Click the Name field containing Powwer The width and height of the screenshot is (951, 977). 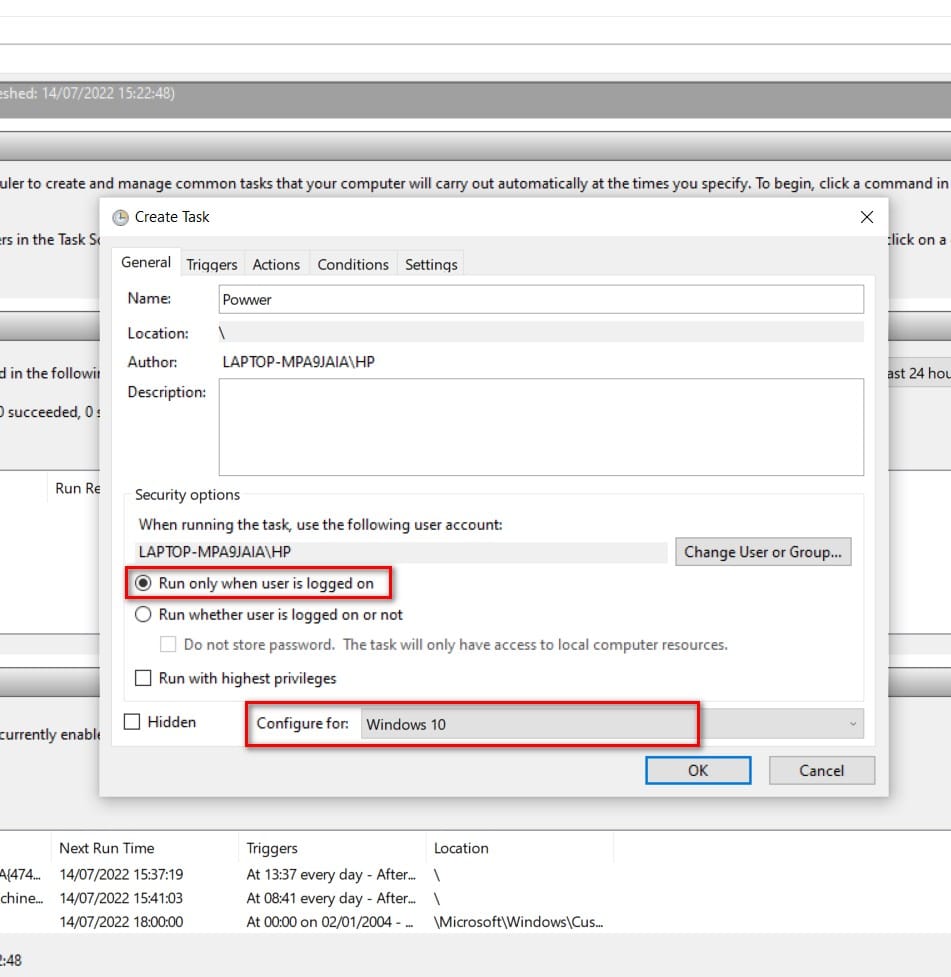pyautogui.click(x=541, y=300)
